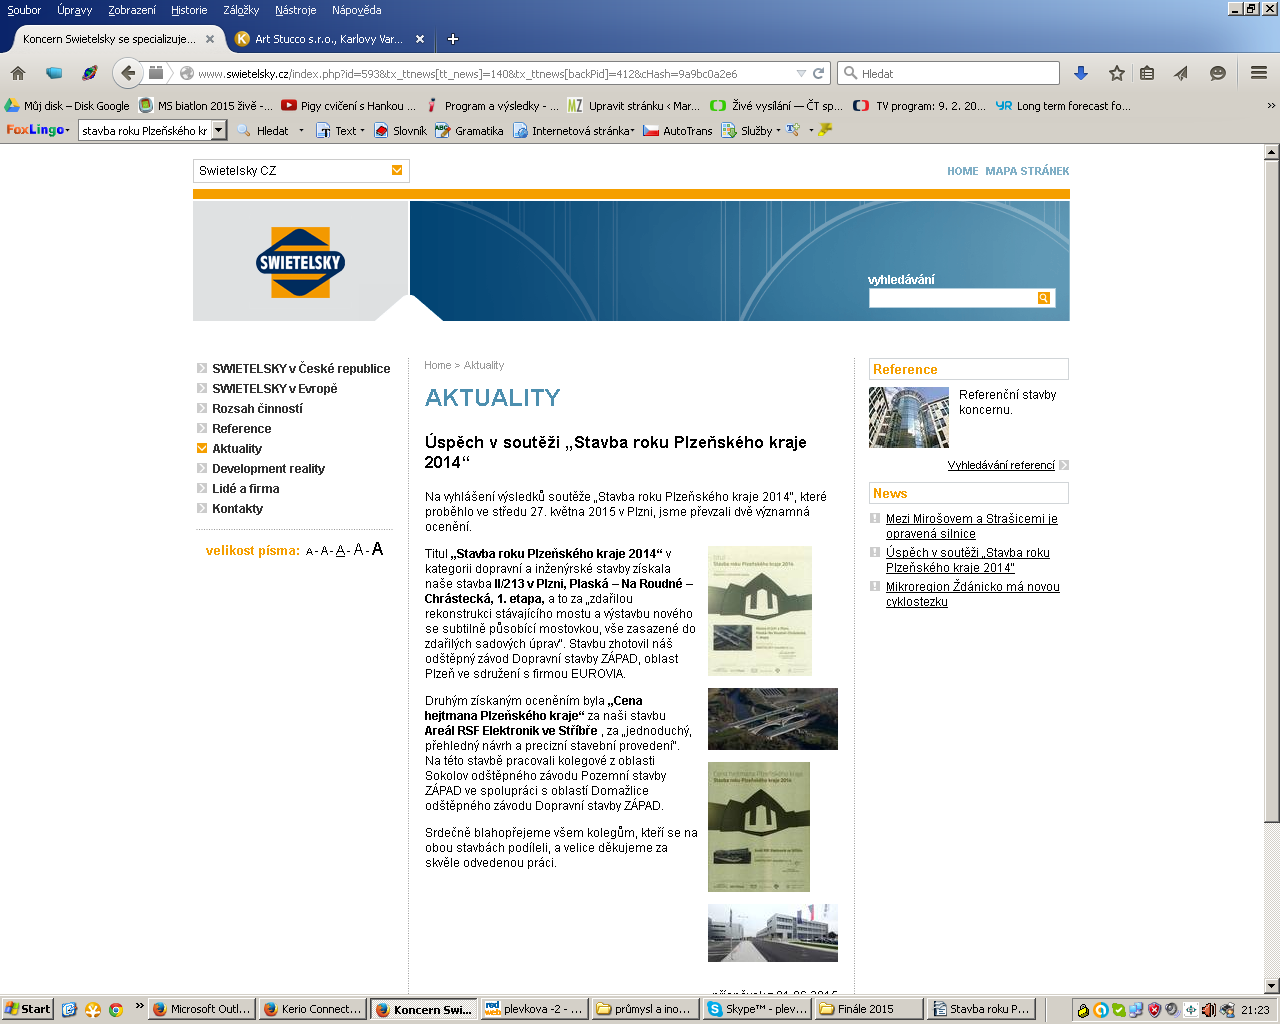Open Lidé a firma menu item

pyautogui.click(x=245, y=488)
